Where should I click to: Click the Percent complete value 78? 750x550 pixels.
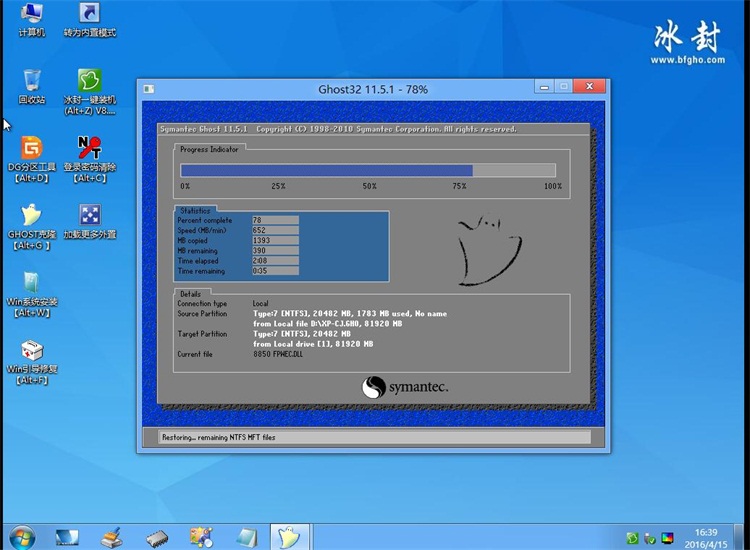(276, 220)
